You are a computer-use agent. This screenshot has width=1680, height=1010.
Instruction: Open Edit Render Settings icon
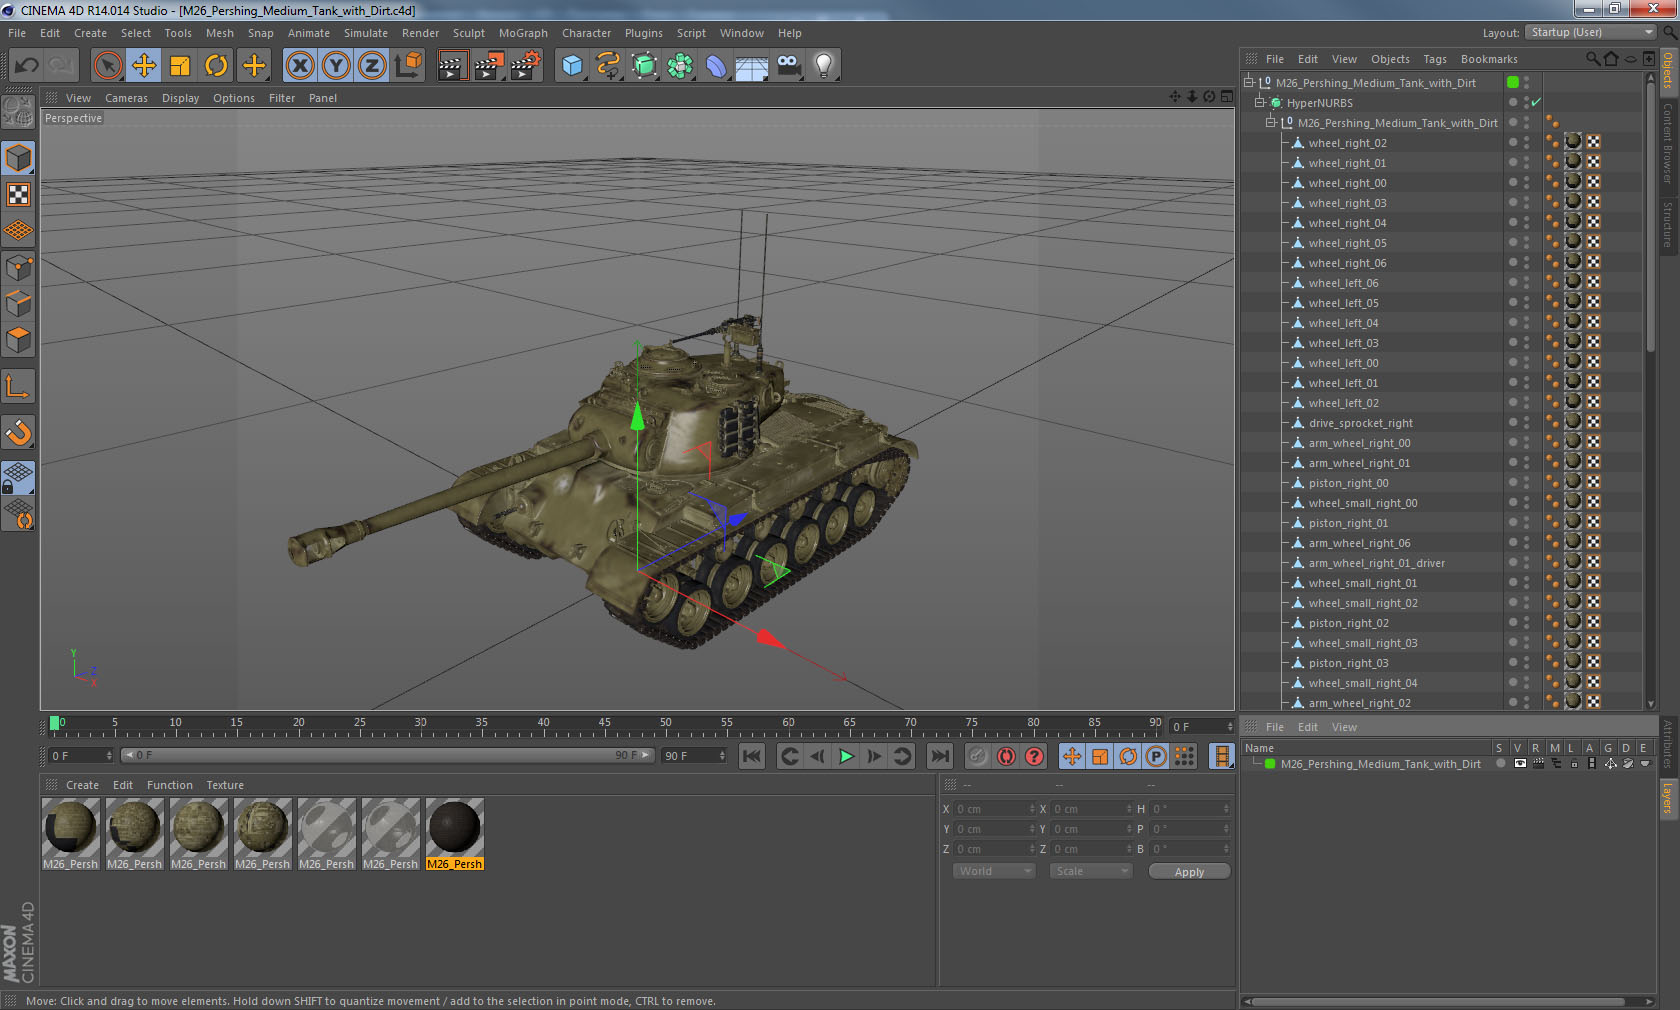point(526,66)
